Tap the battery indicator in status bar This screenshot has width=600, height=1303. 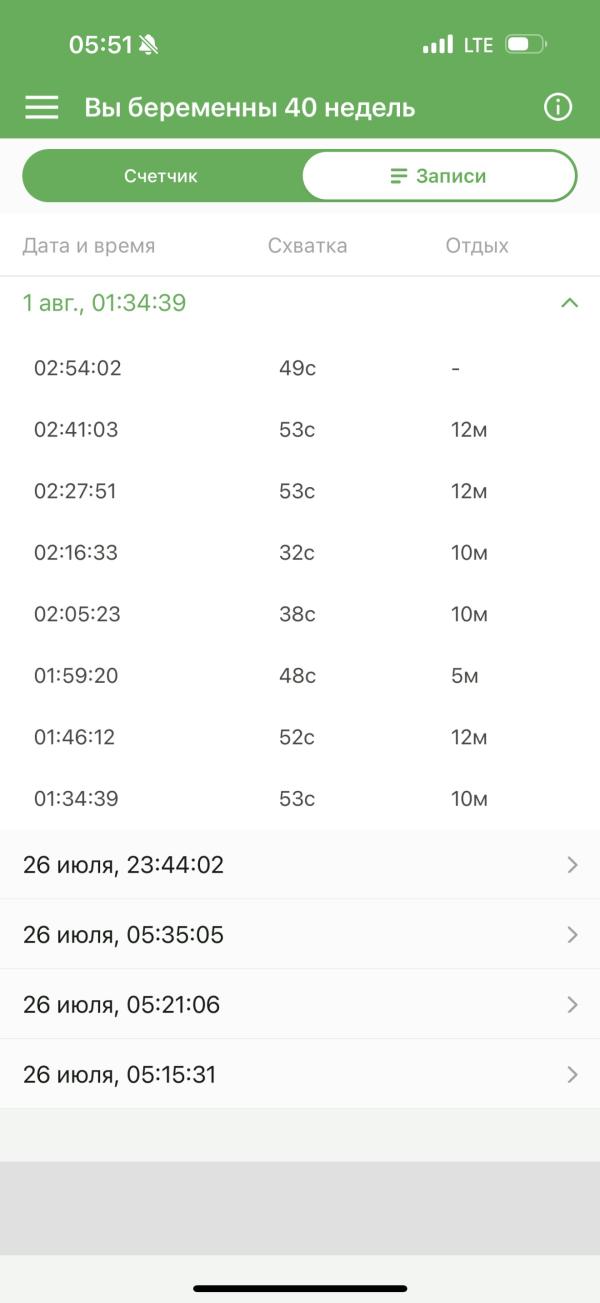(525, 45)
